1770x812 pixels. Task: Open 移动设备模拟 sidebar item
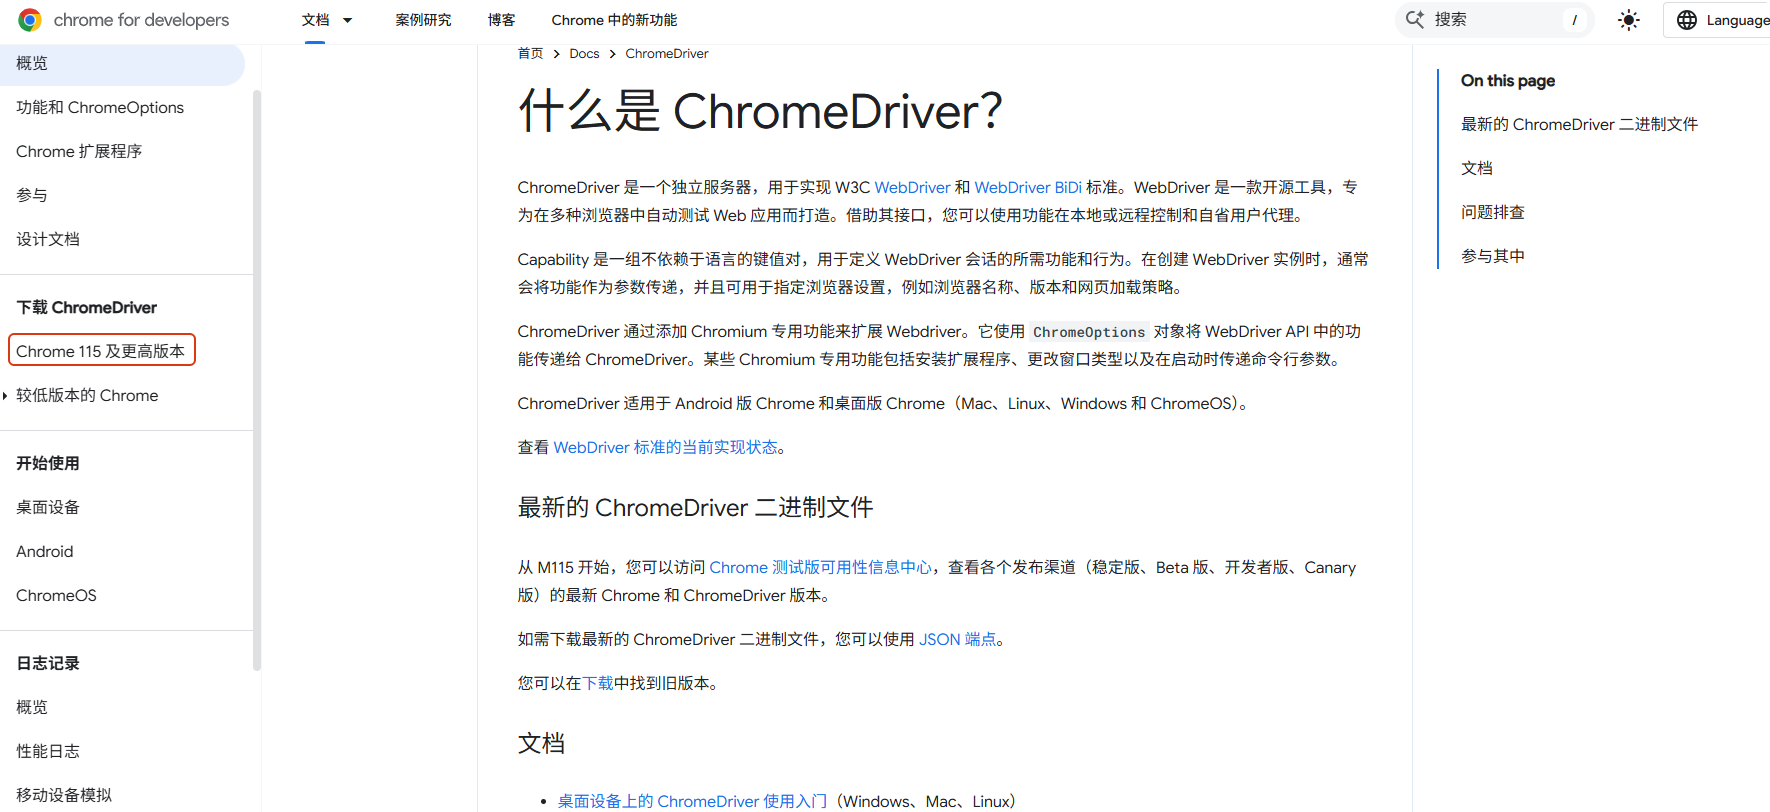point(64,795)
